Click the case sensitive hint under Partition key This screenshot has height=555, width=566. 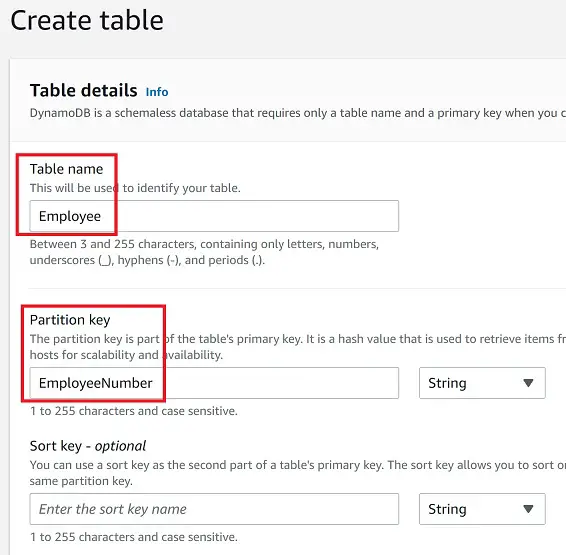(134, 411)
